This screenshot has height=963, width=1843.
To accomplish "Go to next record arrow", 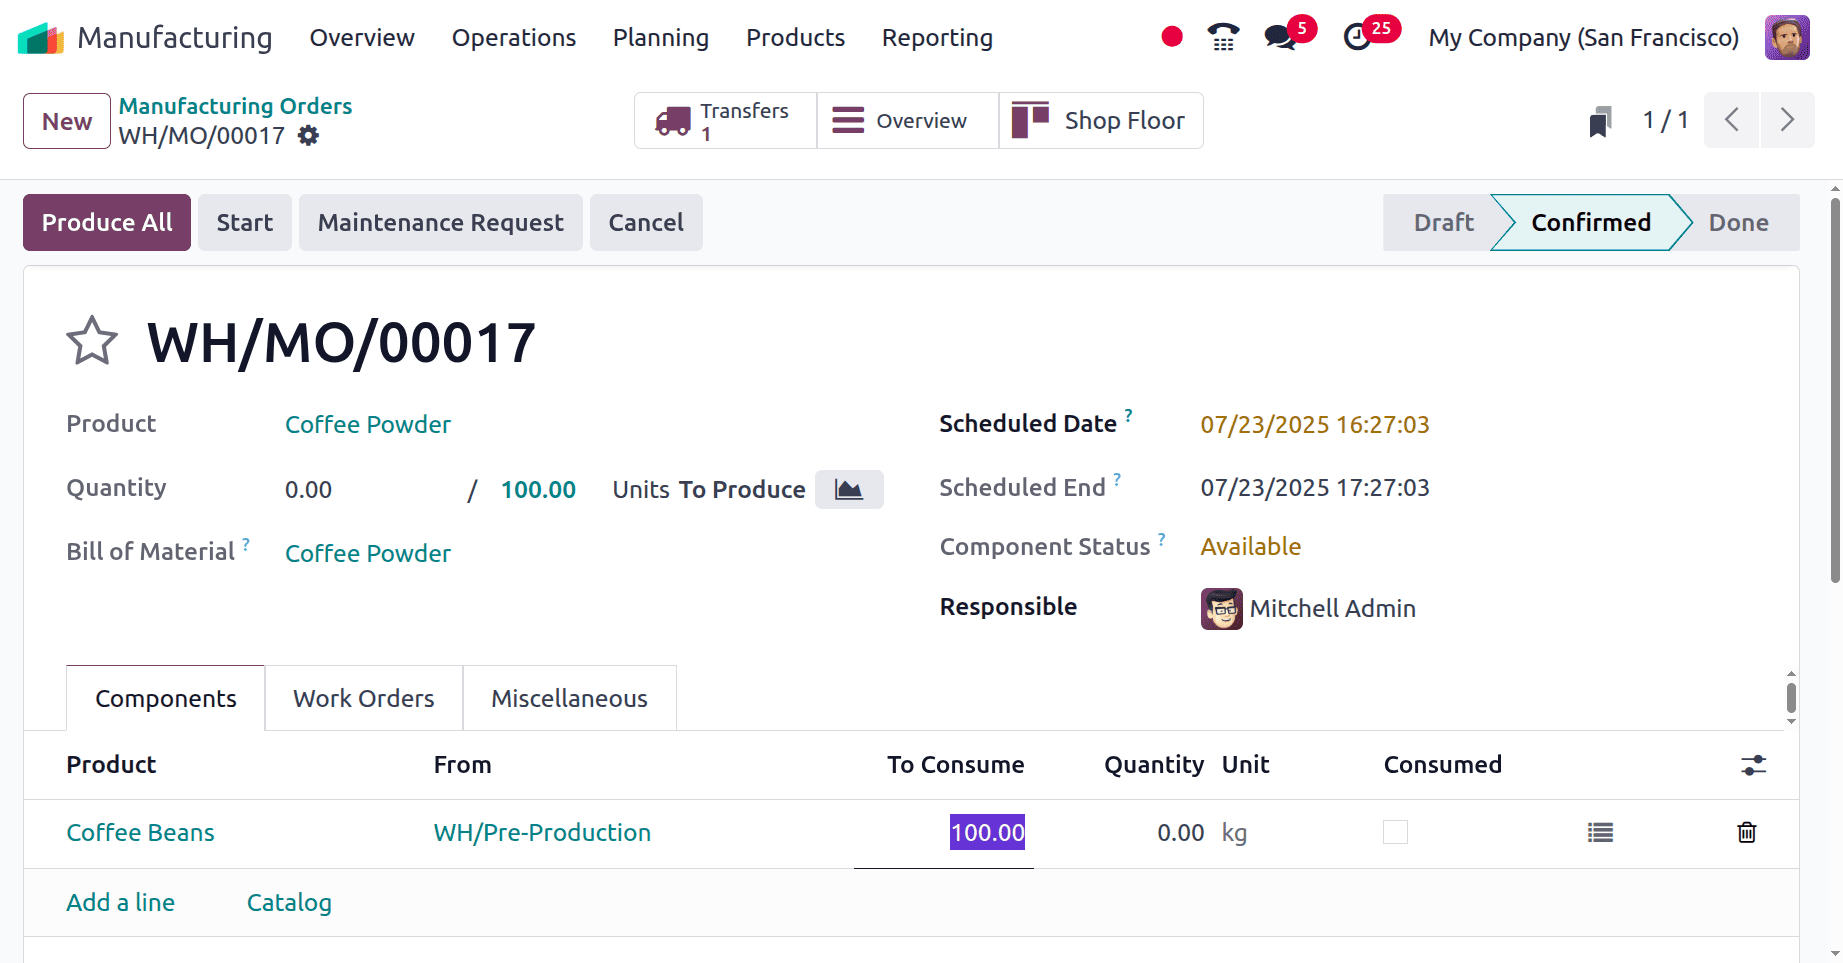I will pyautogui.click(x=1787, y=120).
